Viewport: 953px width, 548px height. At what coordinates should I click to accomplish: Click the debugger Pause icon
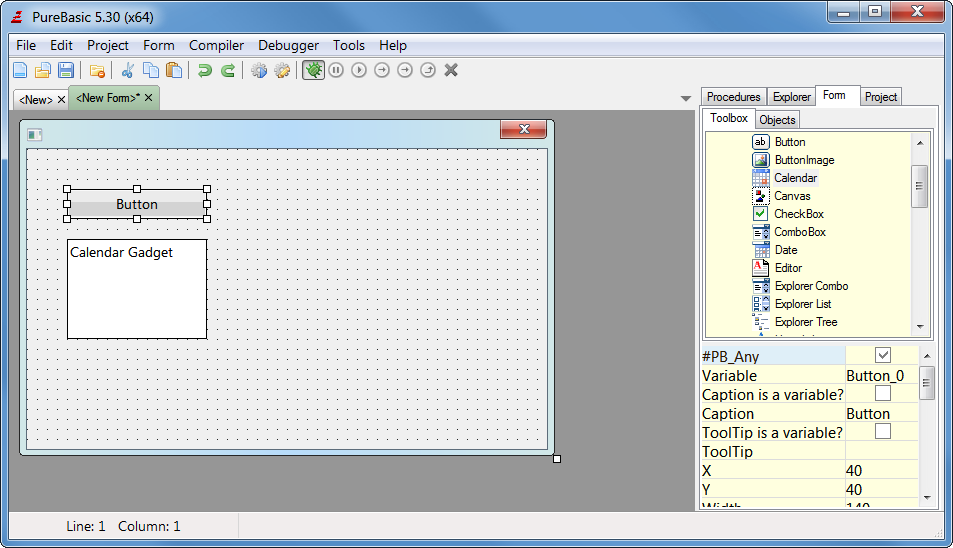(336, 70)
